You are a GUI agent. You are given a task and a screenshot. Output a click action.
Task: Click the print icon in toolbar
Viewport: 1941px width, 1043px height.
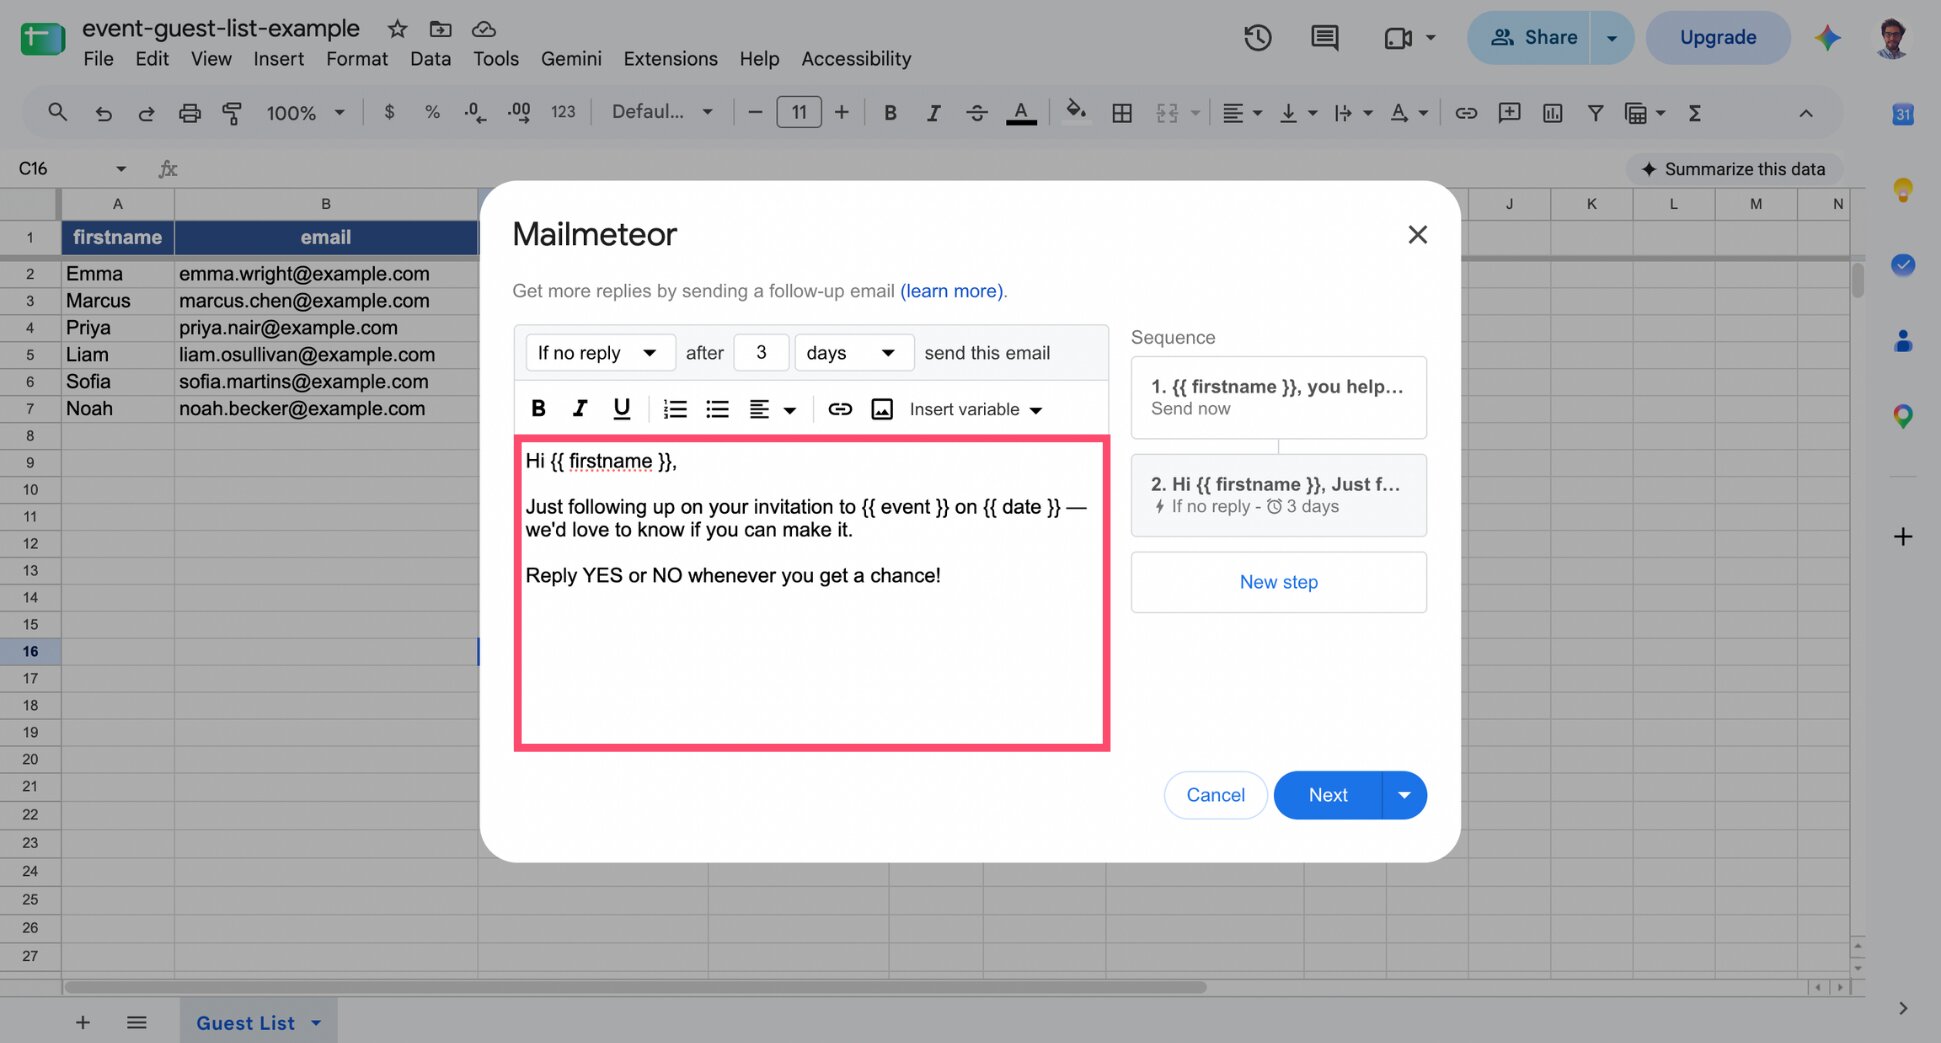[x=189, y=113]
